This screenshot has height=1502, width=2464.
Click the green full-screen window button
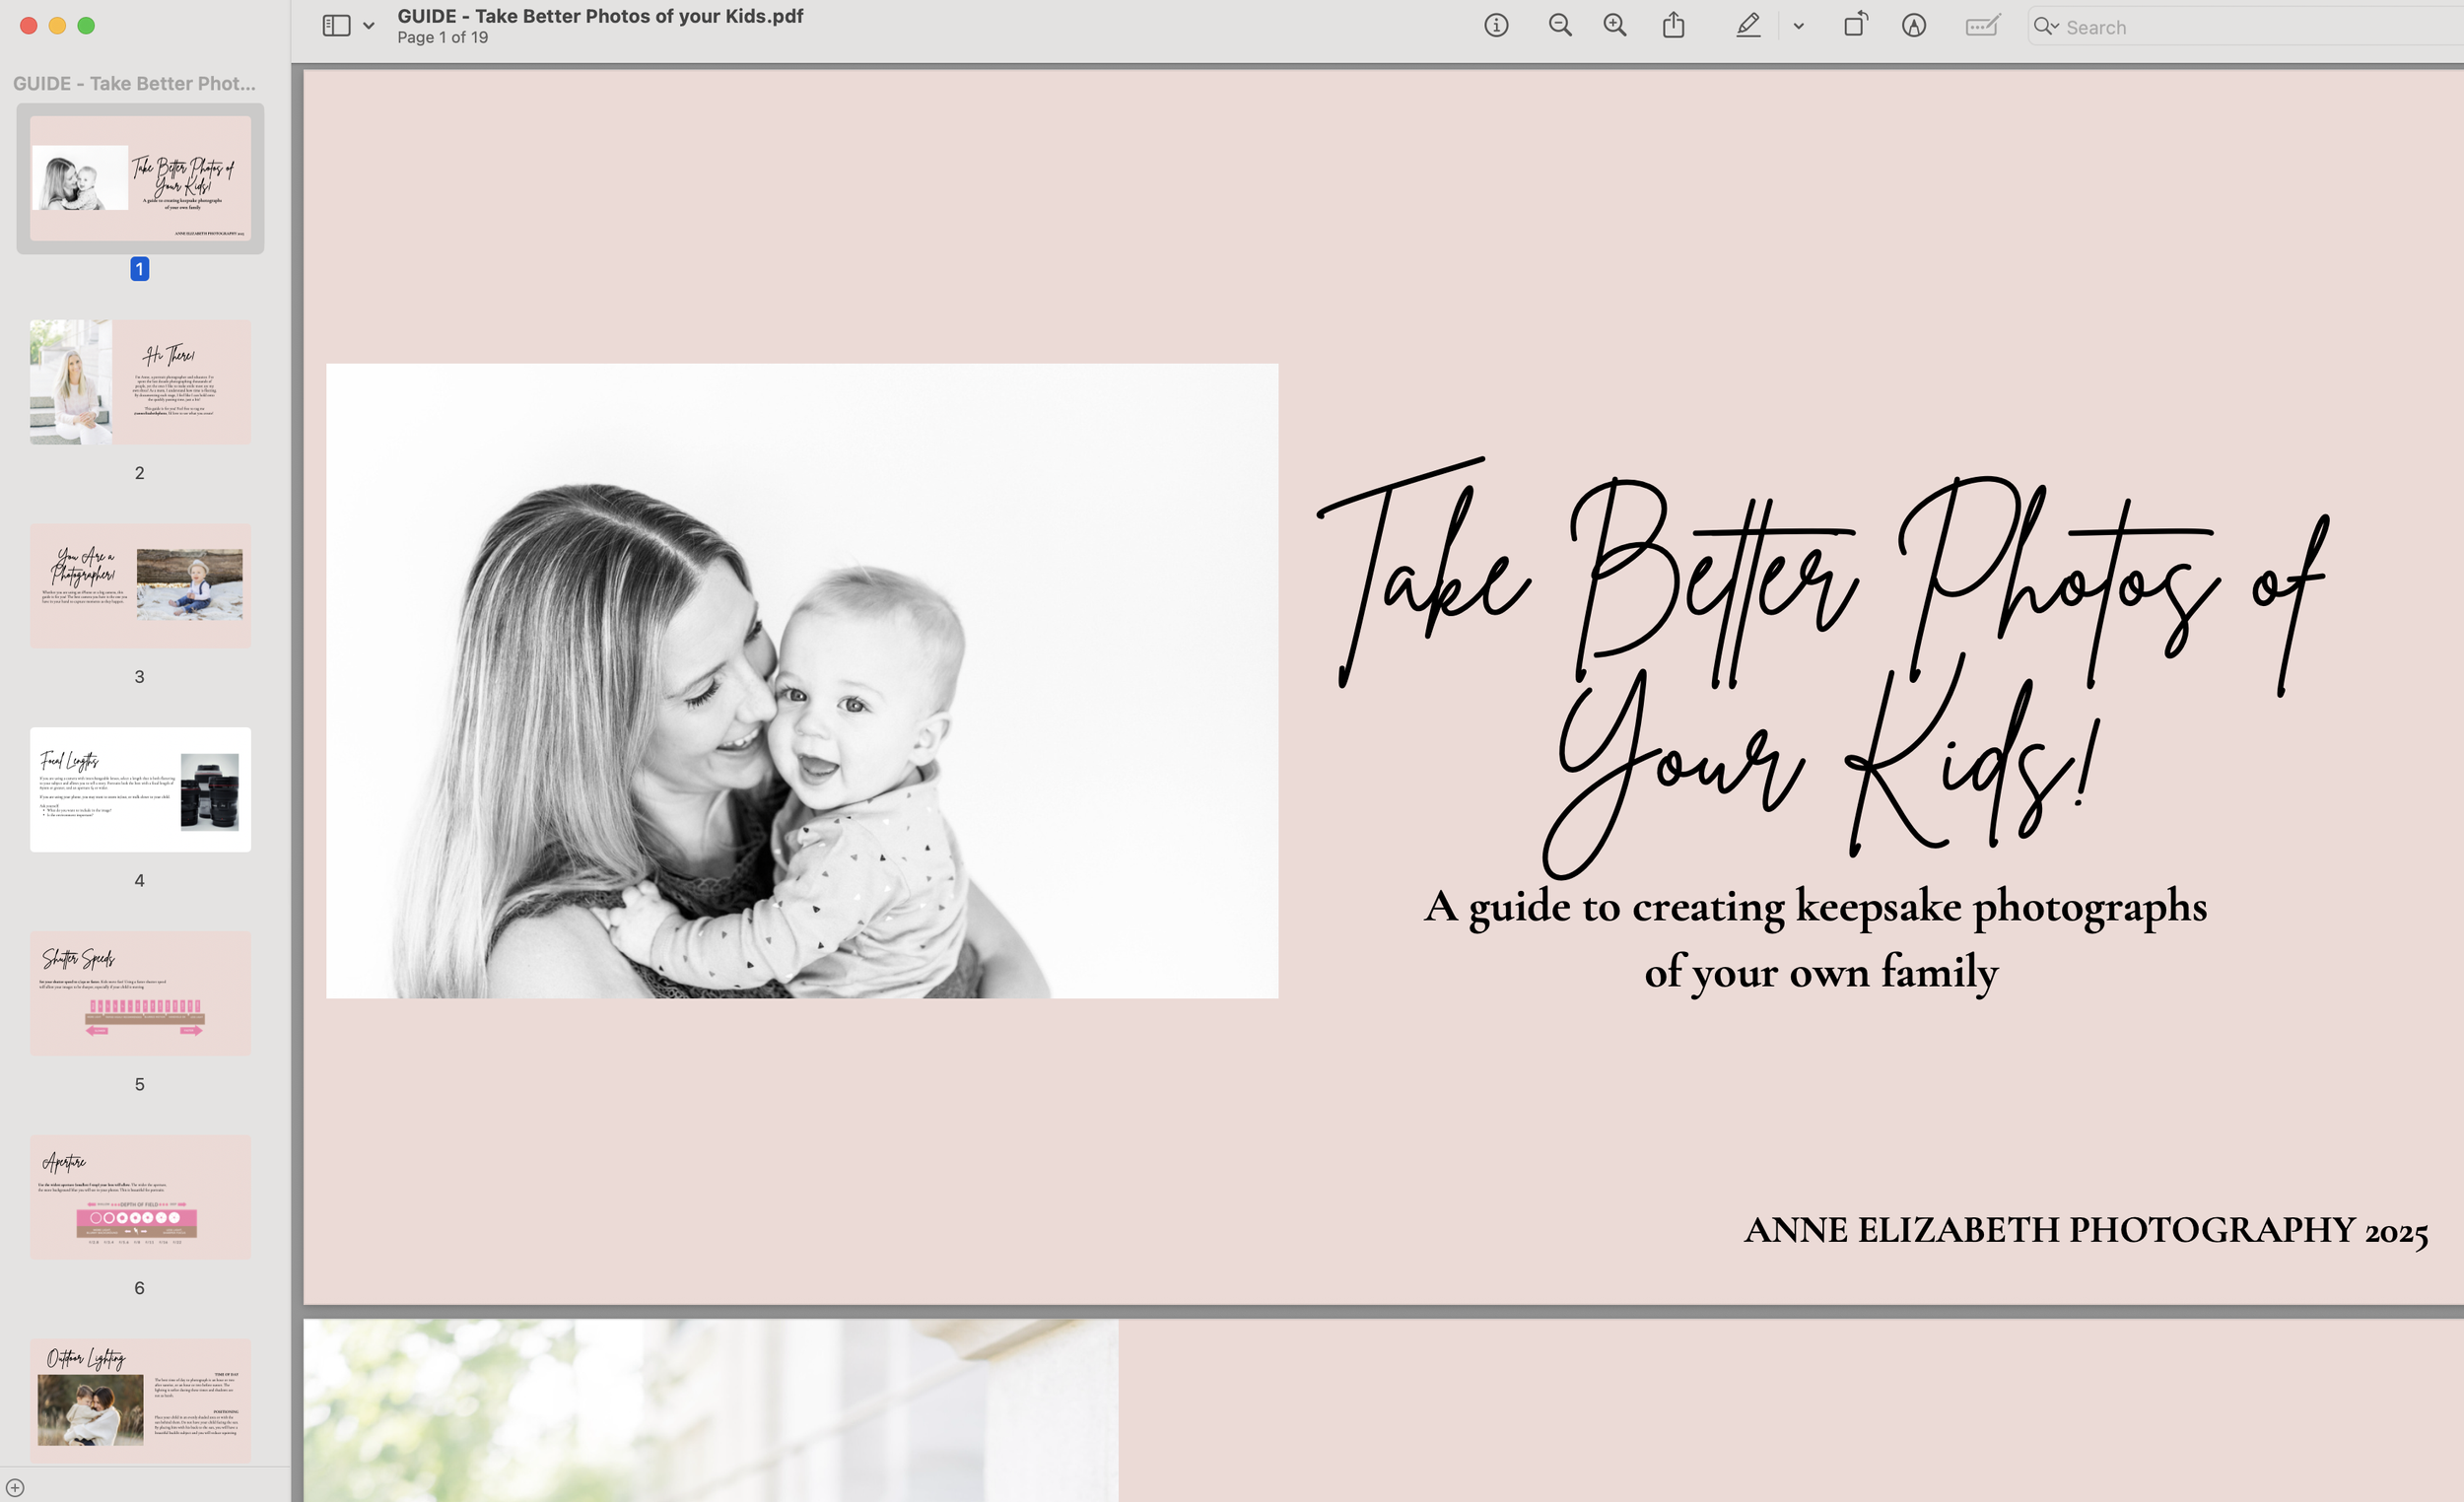point(86,26)
